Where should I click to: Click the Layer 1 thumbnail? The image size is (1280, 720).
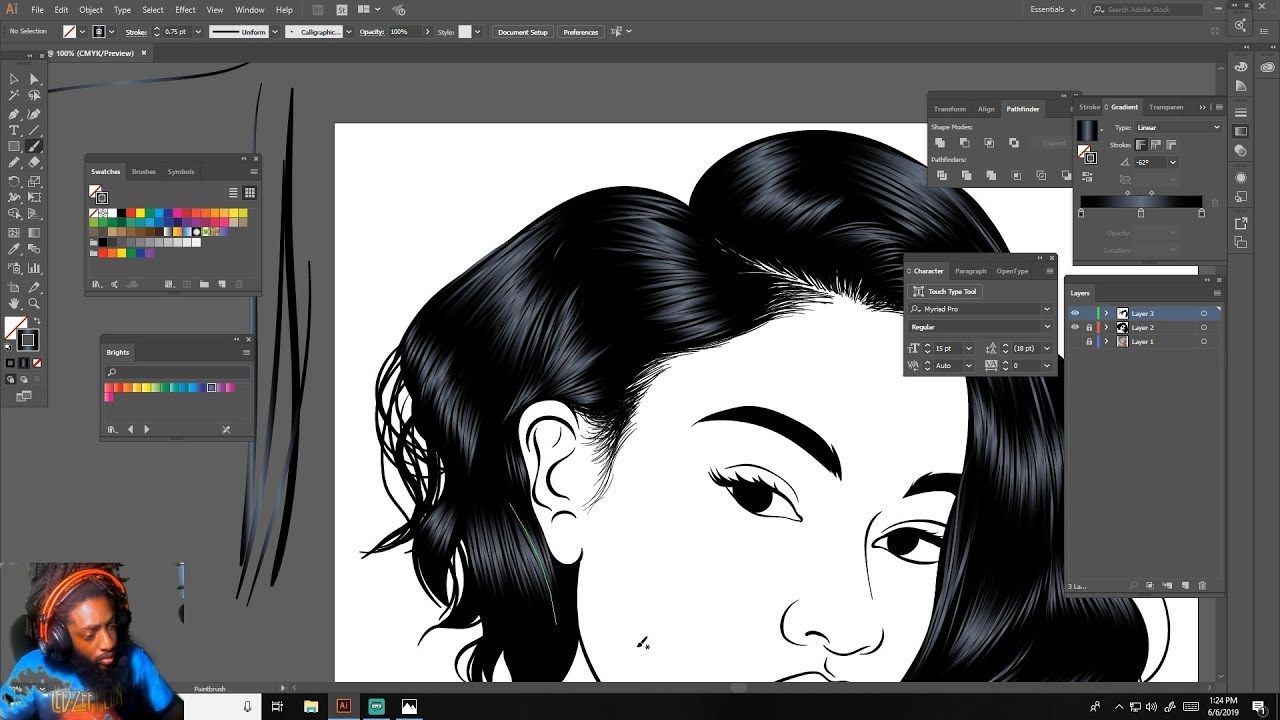tap(1122, 341)
